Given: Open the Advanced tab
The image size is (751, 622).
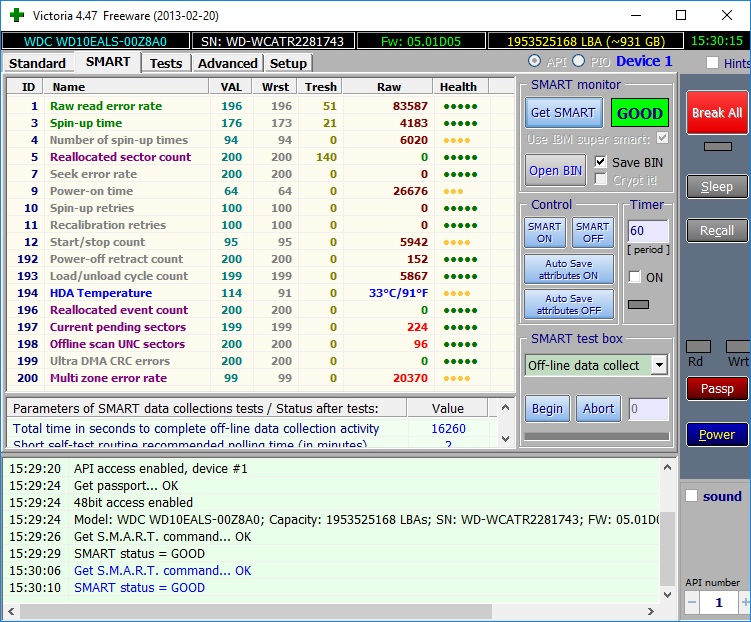Looking at the screenshot, I should tap(228, 63).
